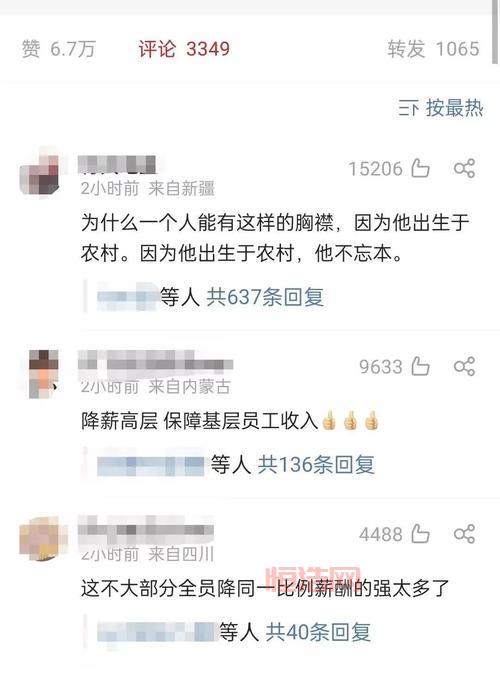Viewport: 500px width, 680px height.
Task: Share the comment from 内蒙古
Action: tap(464, 366)
